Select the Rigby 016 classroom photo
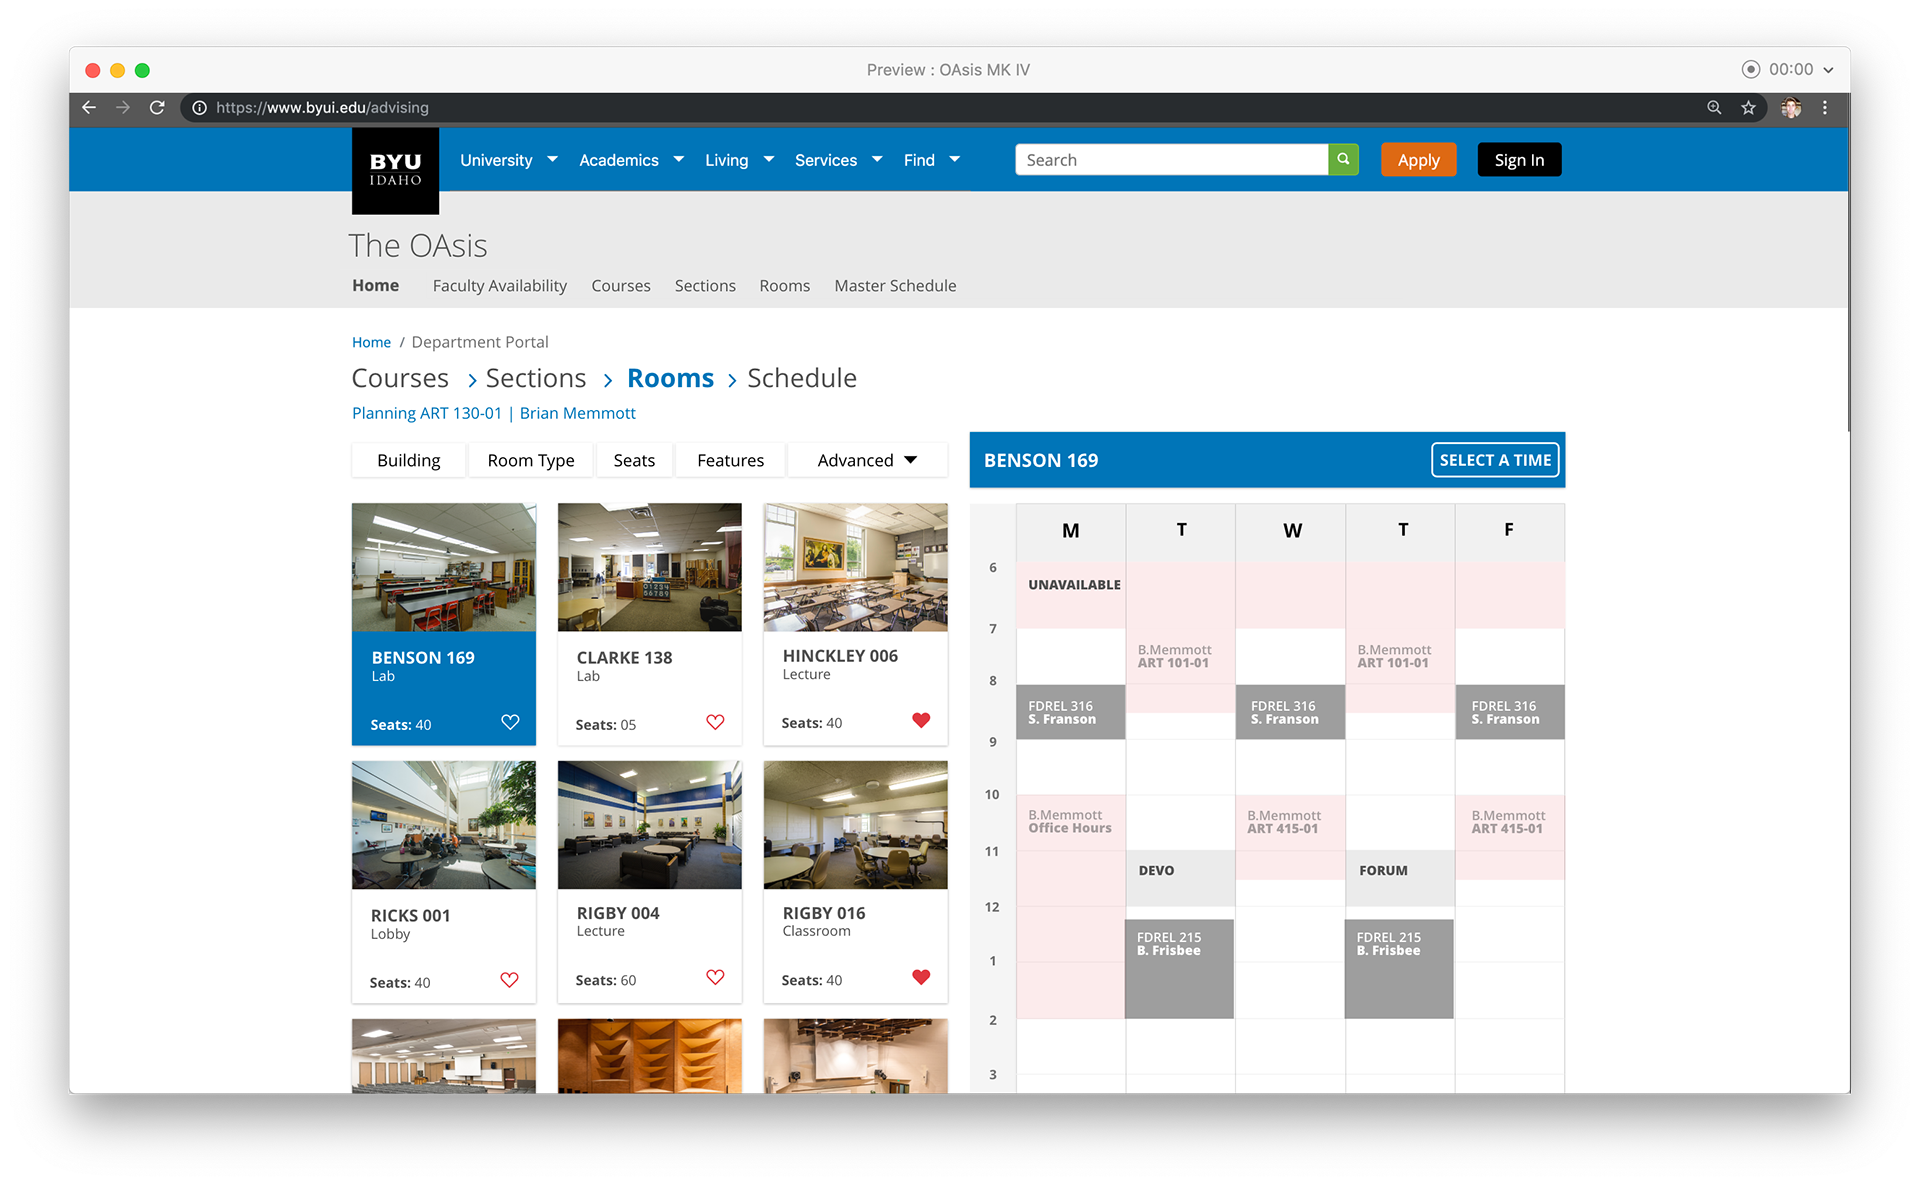The height and width of the screenshot is (1185, 1920). pos(856,825)
